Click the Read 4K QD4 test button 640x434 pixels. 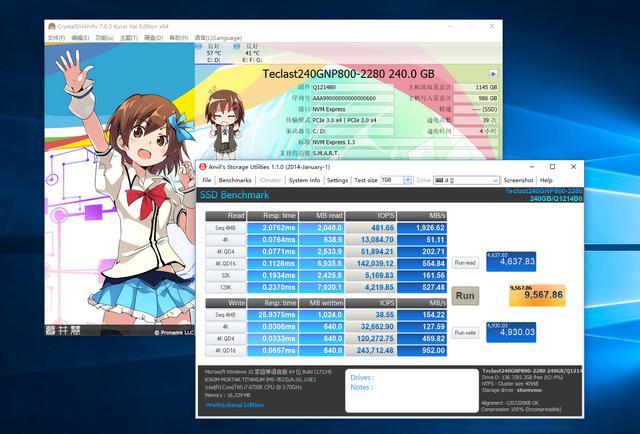(226, 251)
